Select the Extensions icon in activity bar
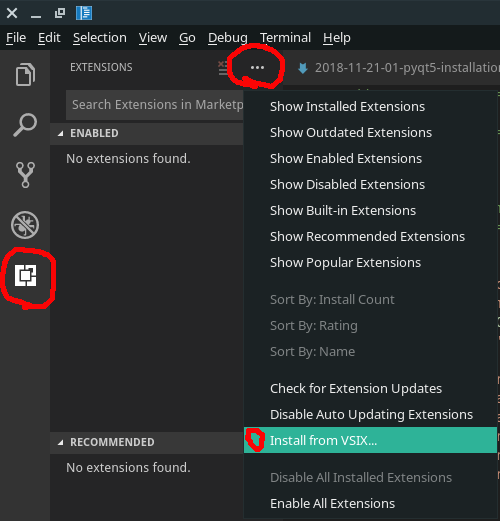Screen dimensions: 500x521 pos(25,276)
